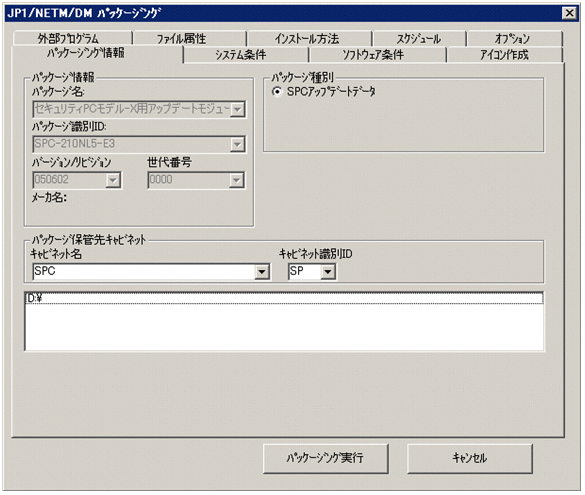Screen dimensions: 585x495
Task: Select the パッケージング情報 tab
Action: point(97,54)
